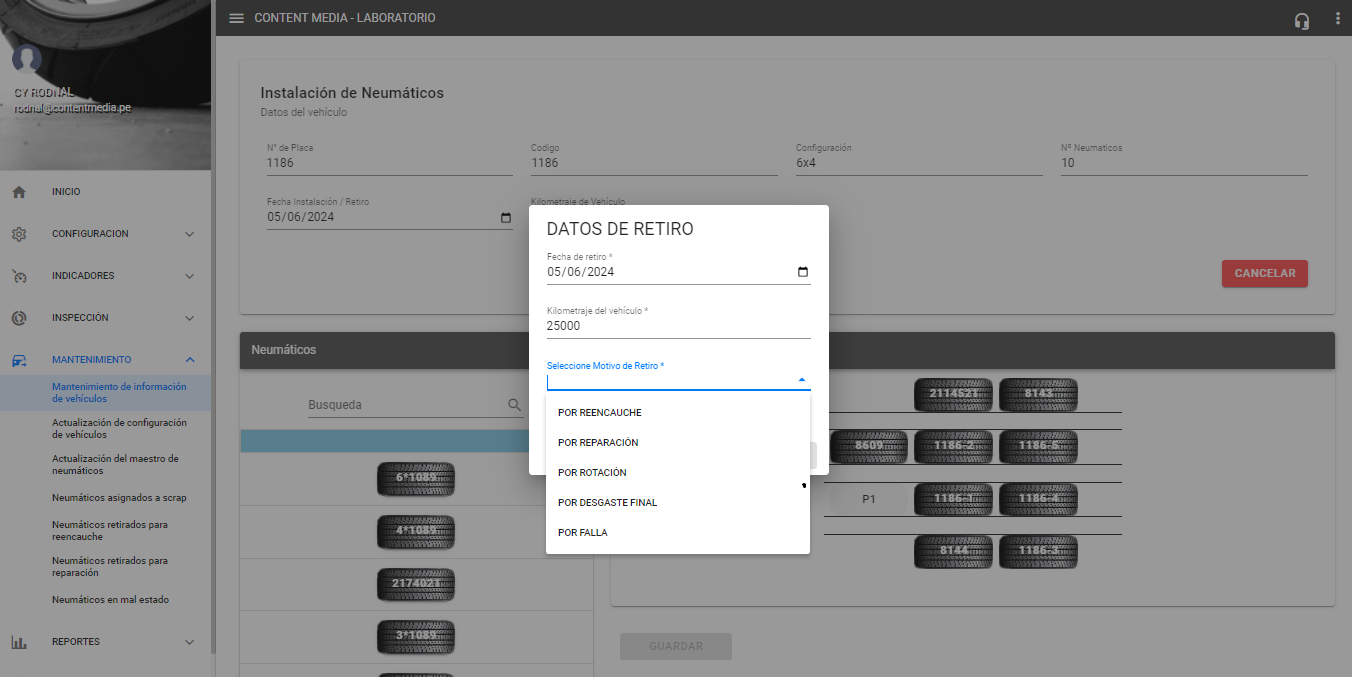Image resolution: width=1352 pixels, height=677 pixels.
Task: Select POR DESGASTE FINAL option
Action: (x=607, y=503)
